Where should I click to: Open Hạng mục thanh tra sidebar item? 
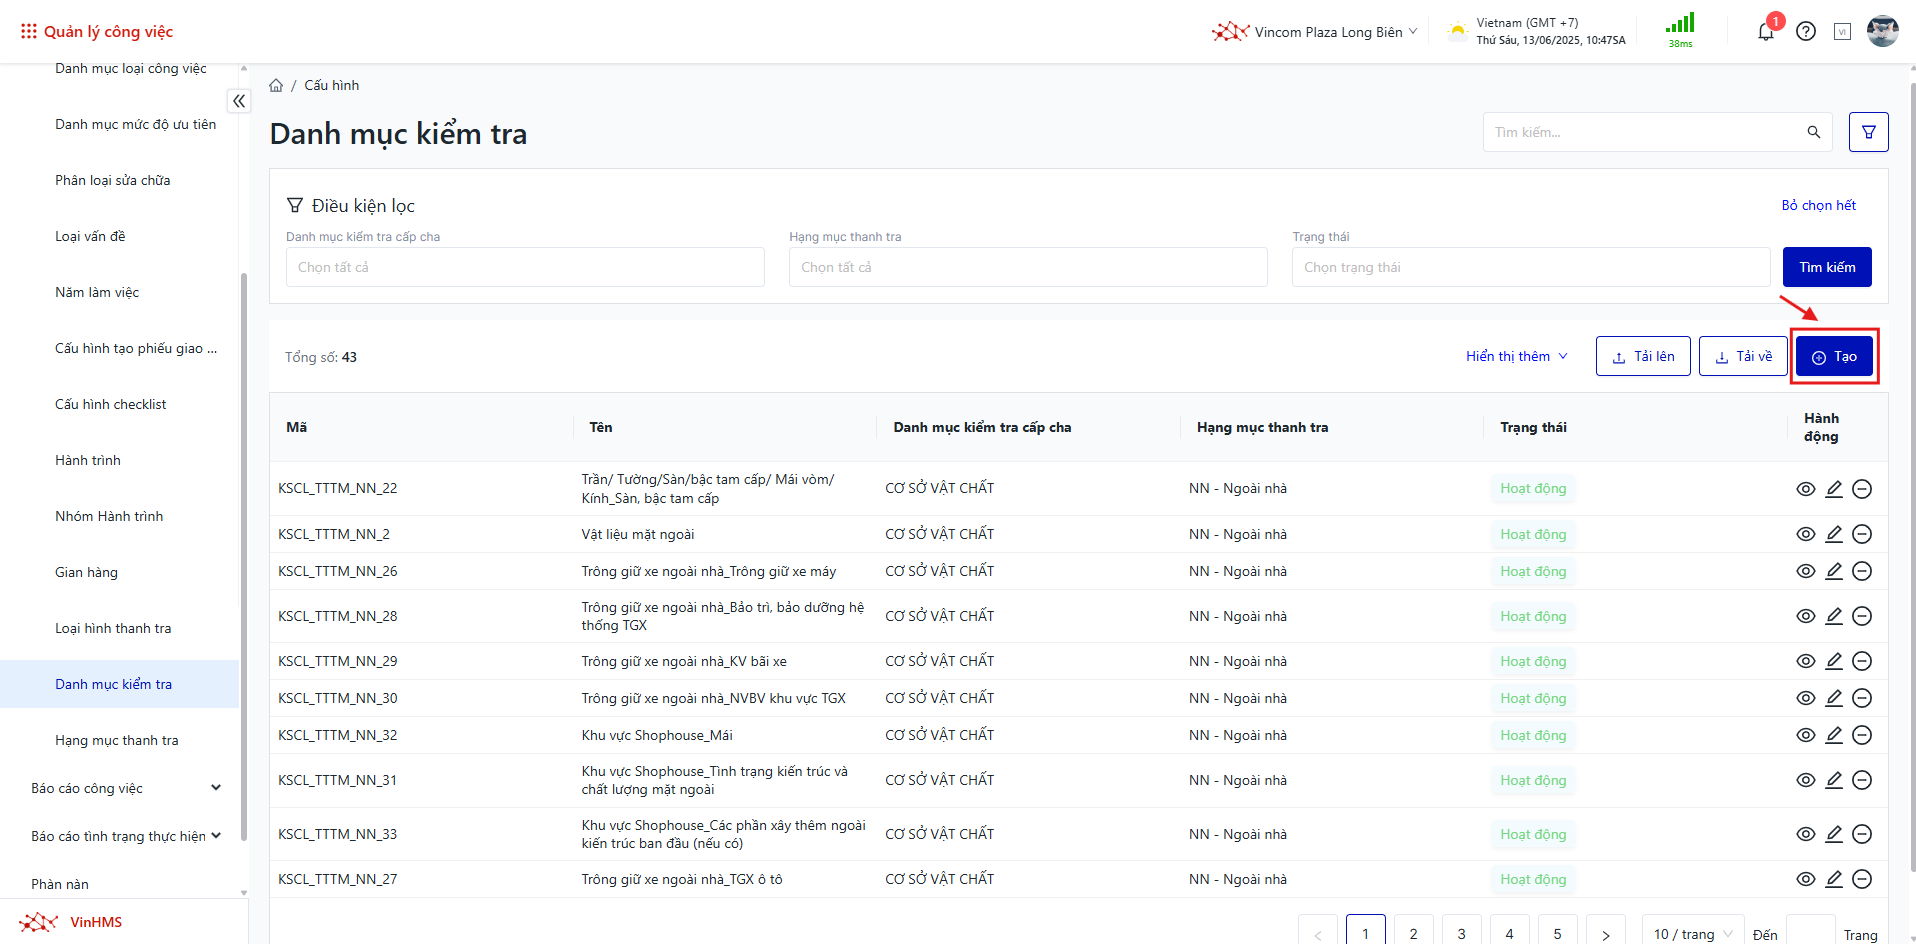(117, 740)
